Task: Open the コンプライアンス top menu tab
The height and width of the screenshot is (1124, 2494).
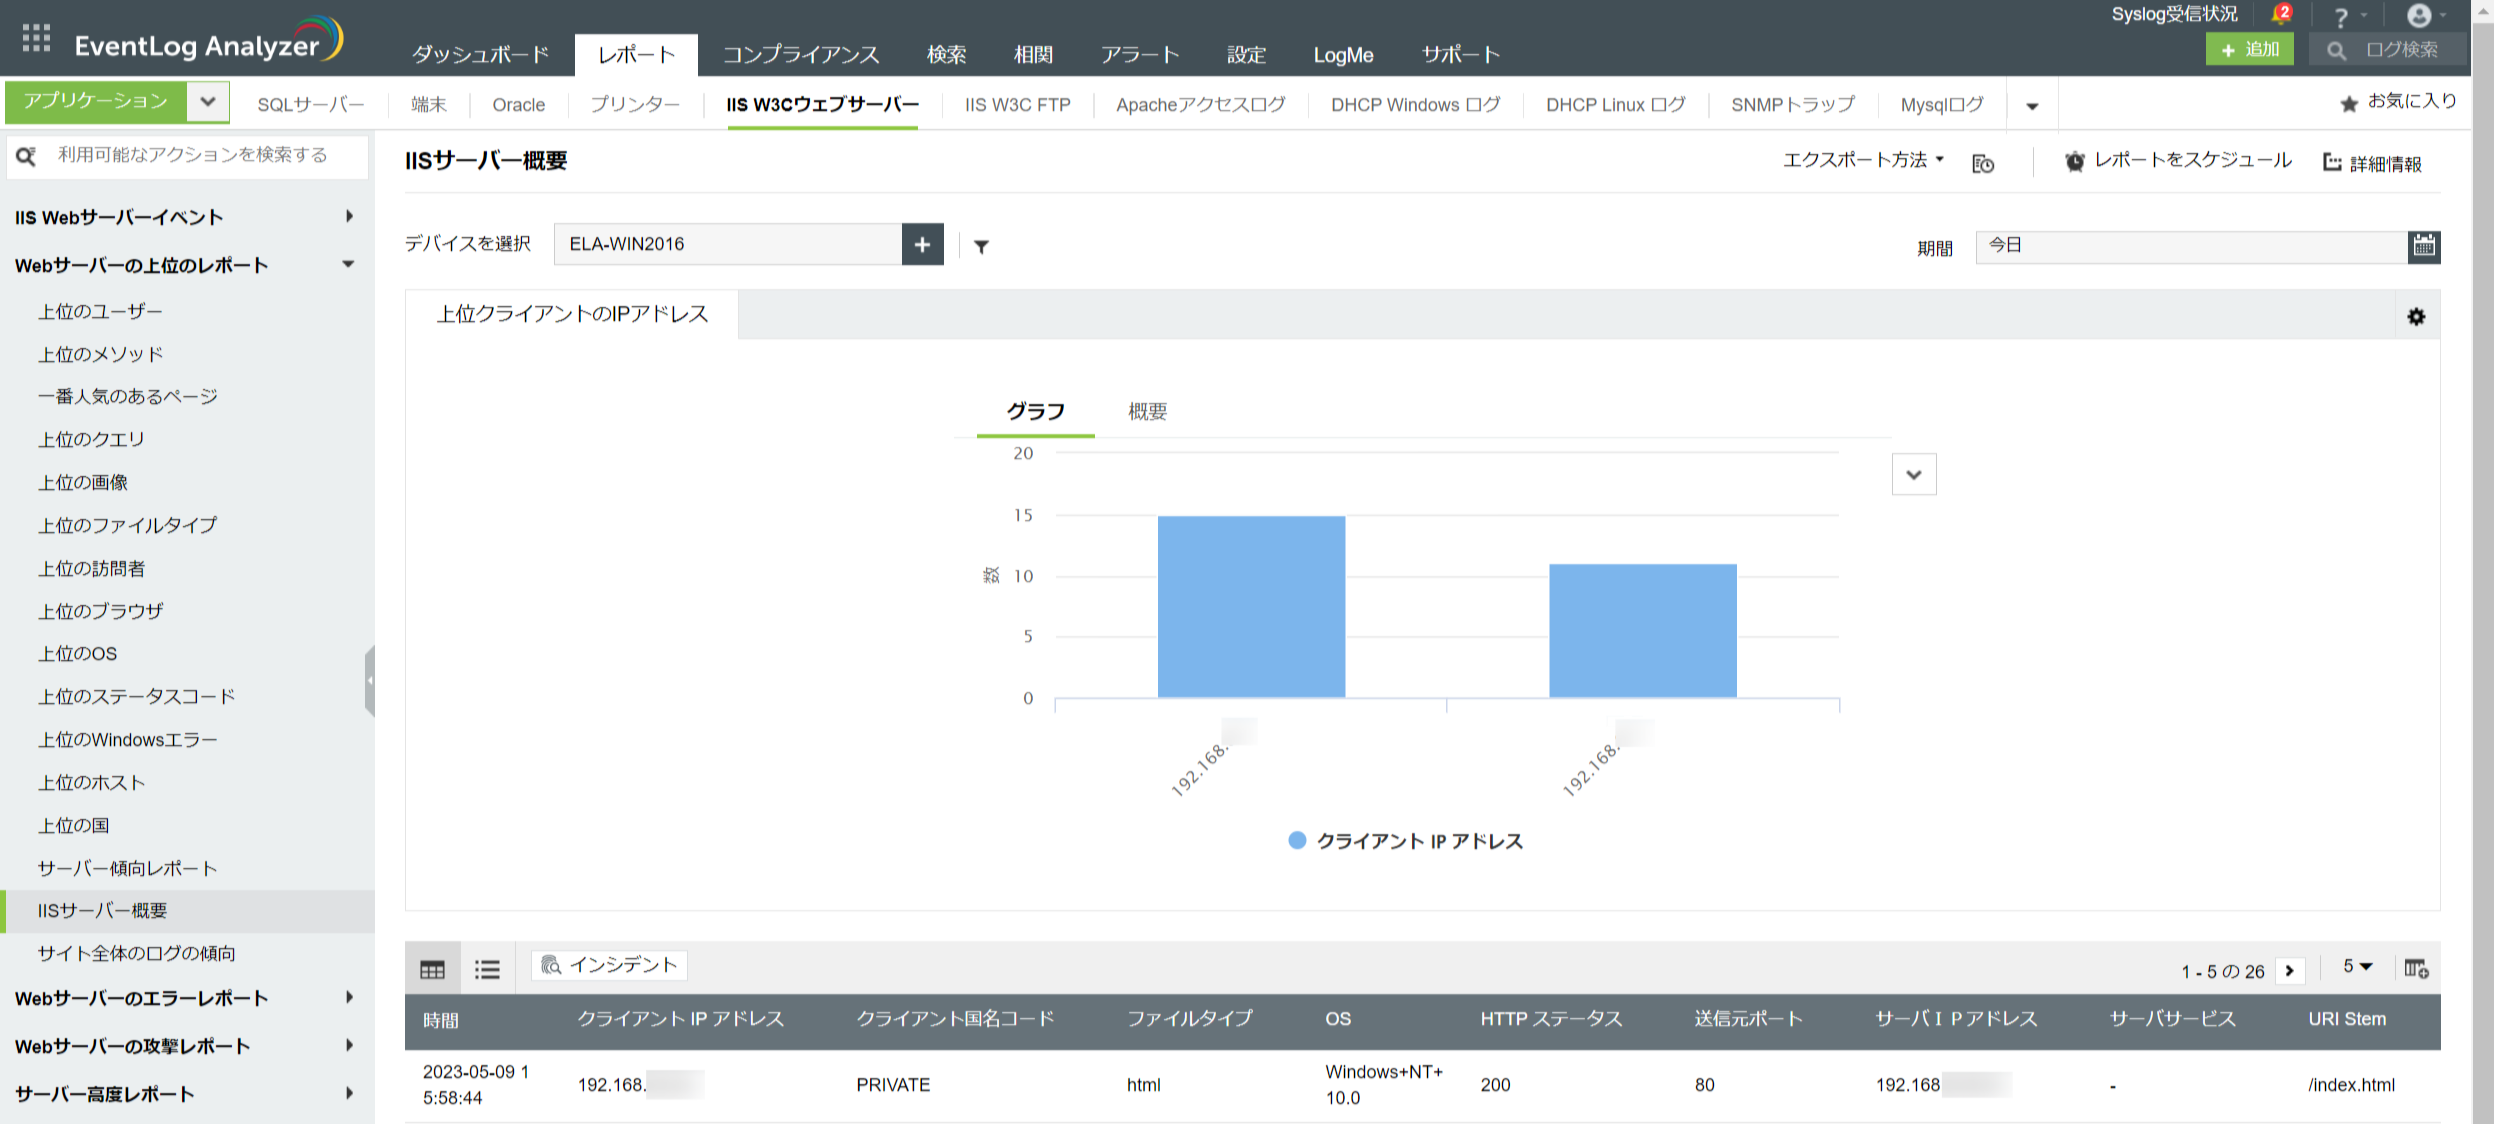Action: [x=800, y=55]
